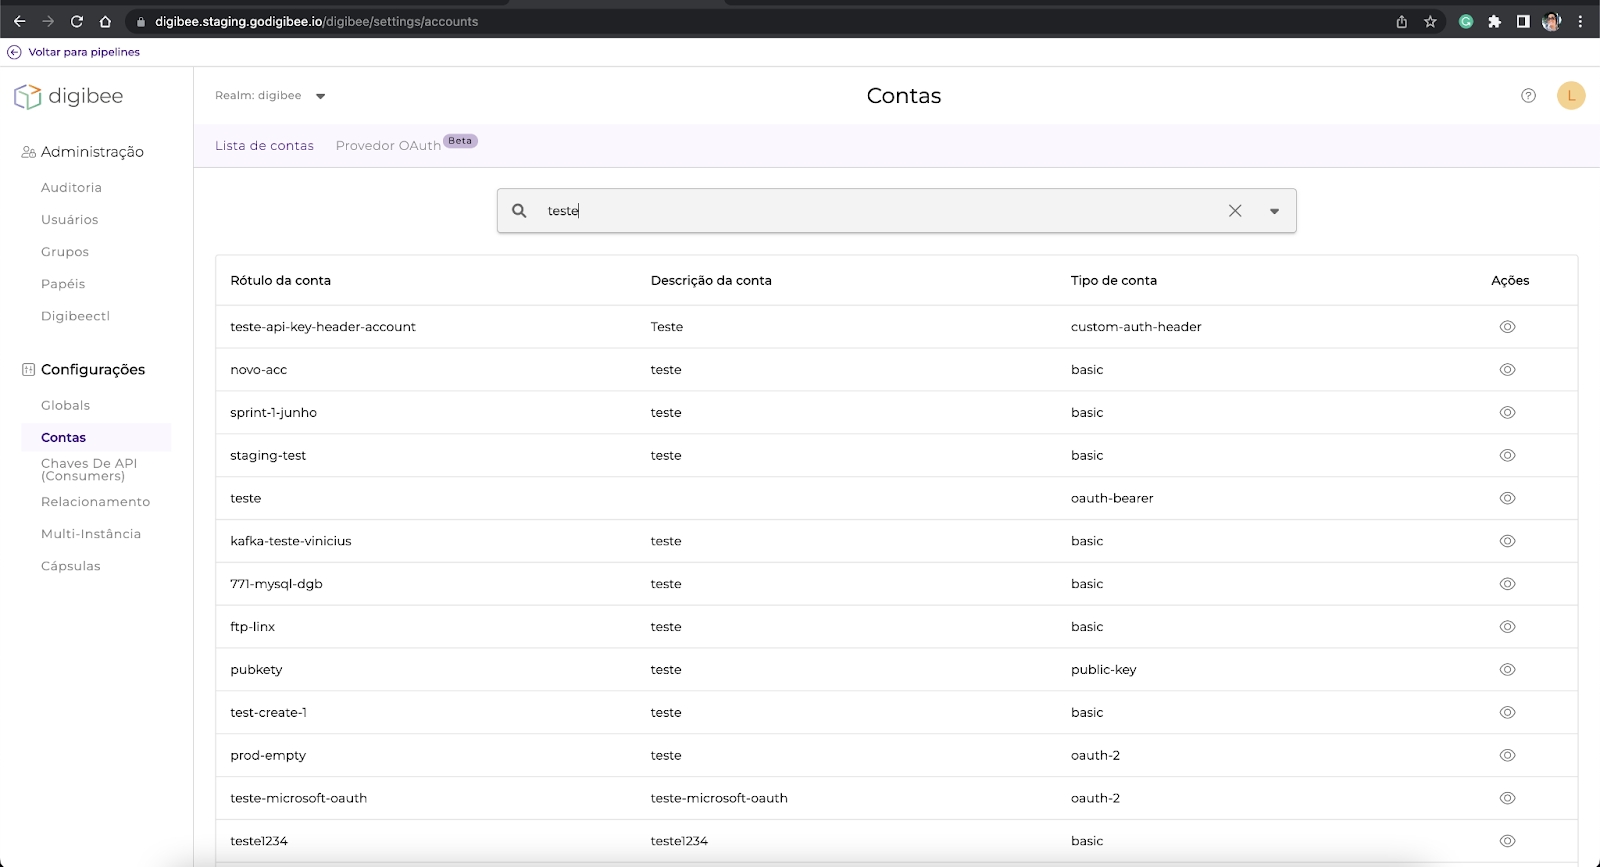Select the Lista de contas tab
The image size is (1600, 867).
(x=264, y=146)
